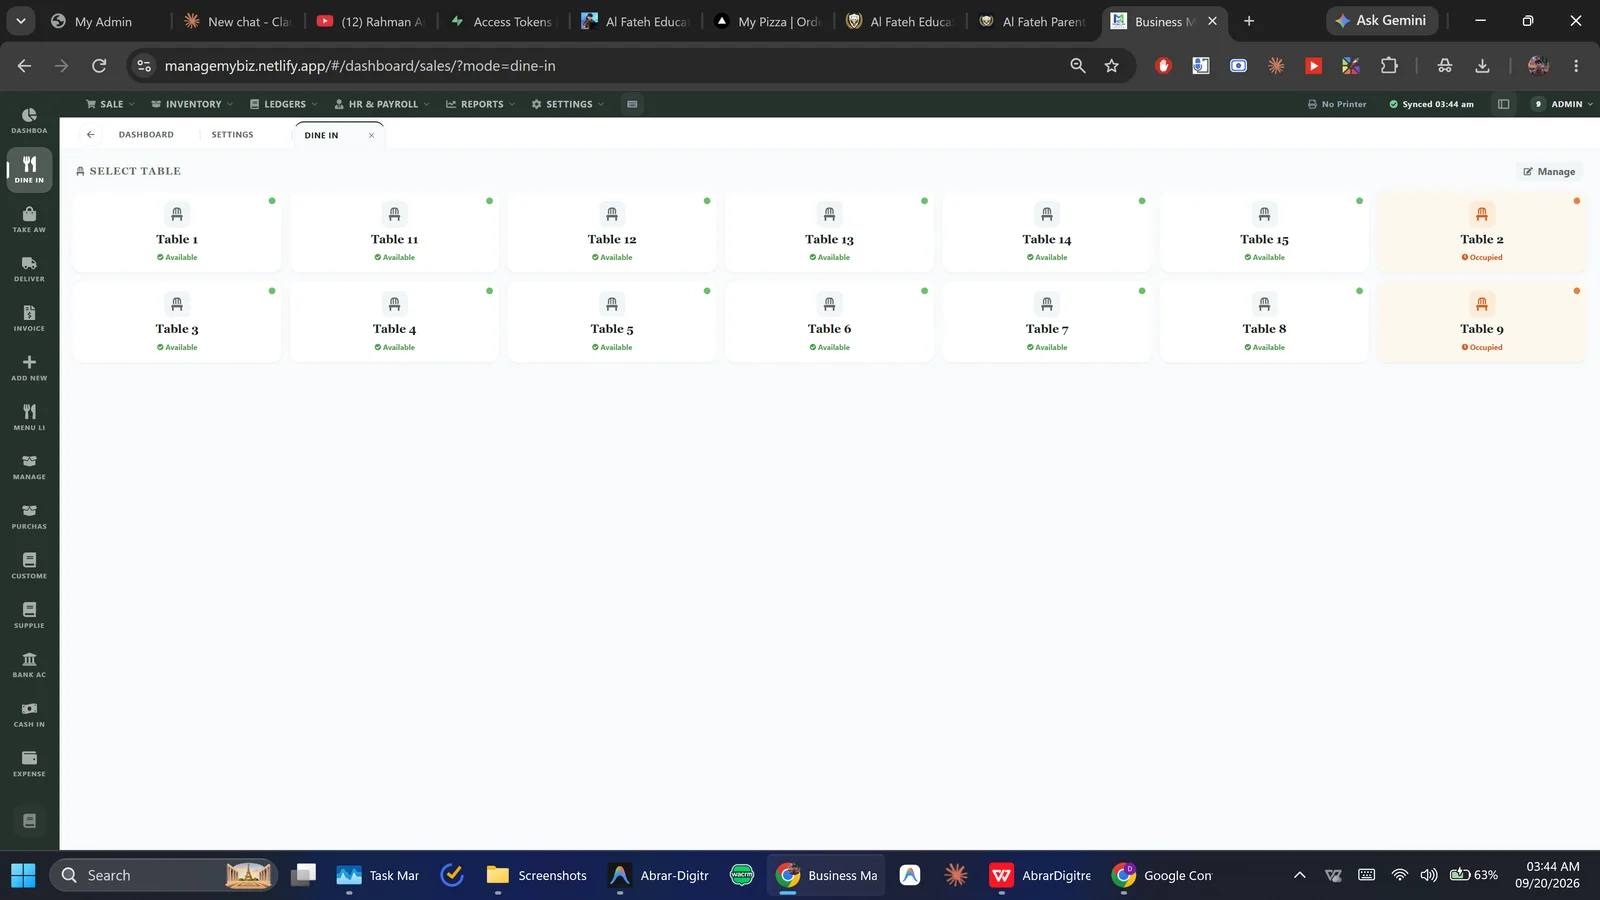Click the browser address bar URL
The height and width of the screenshot is (900, 1600).
point(360,66)
